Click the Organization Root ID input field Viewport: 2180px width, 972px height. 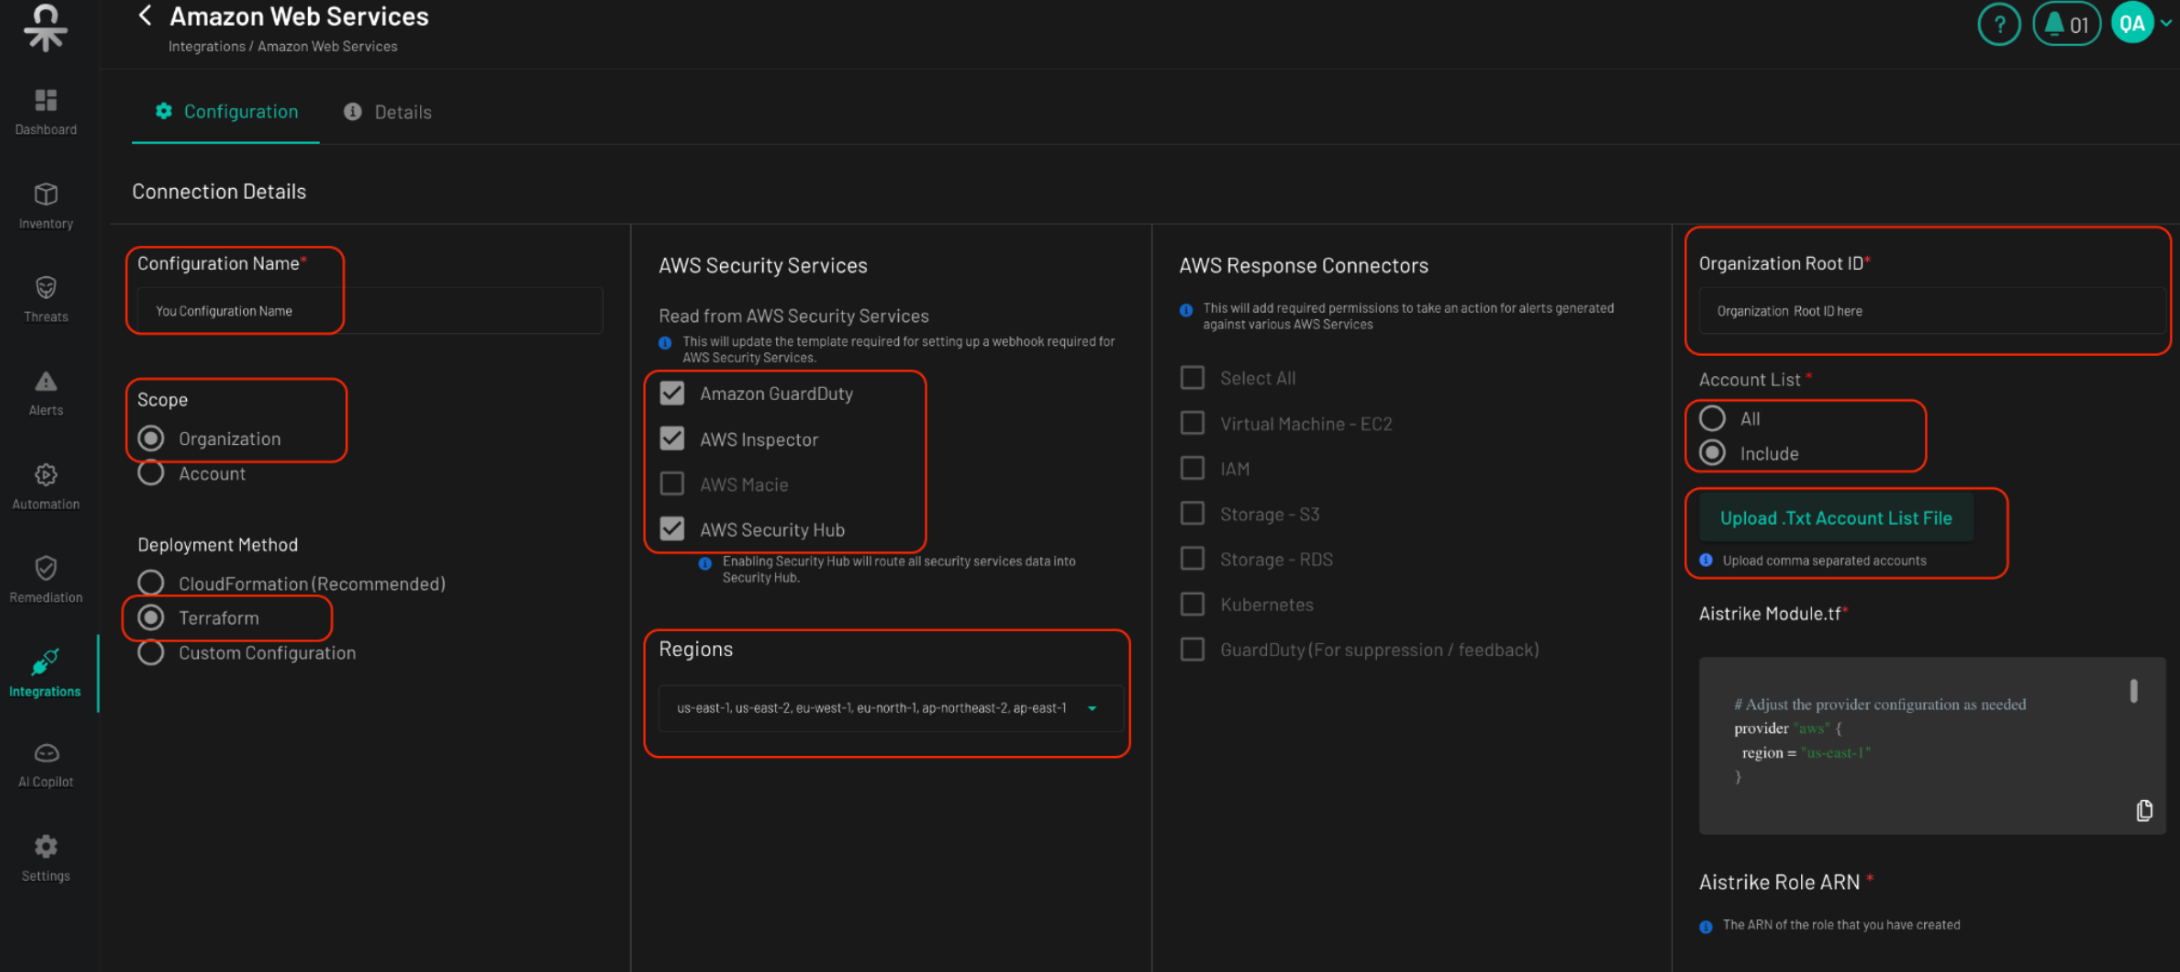click(1932, 311)
